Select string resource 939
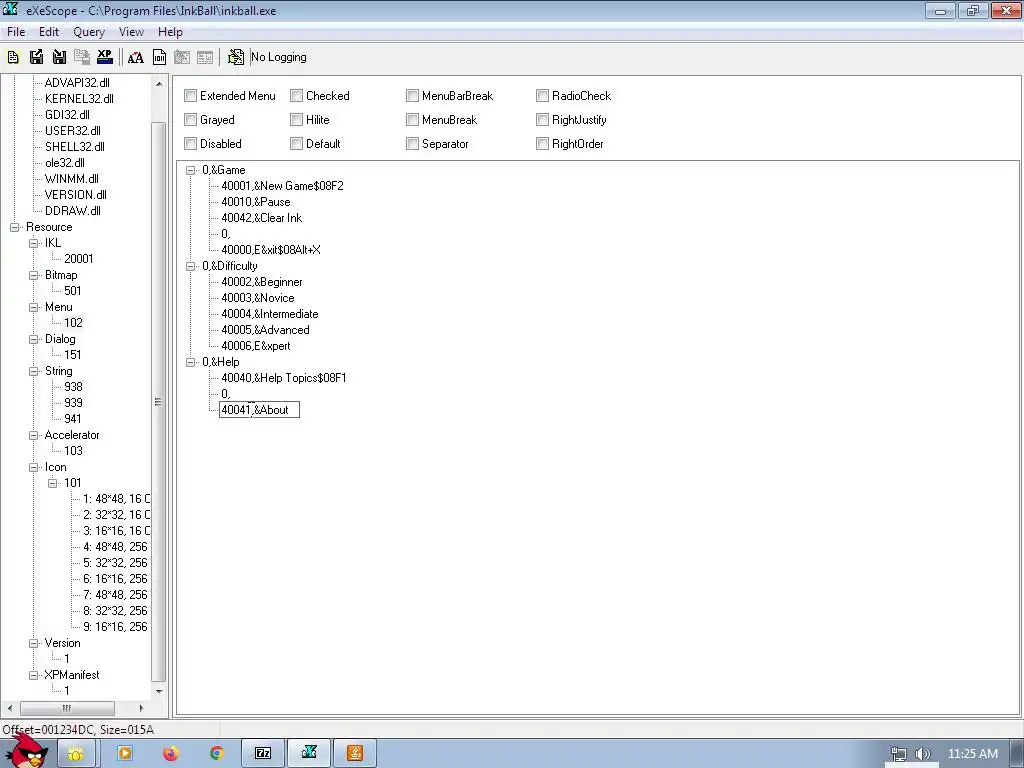1024x768 pixels. pos(73,403)
